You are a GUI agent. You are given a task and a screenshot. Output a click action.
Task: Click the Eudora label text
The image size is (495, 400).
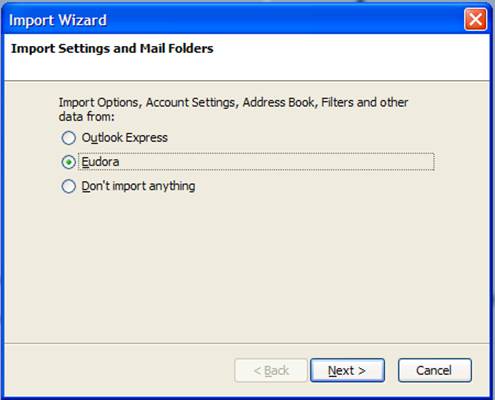(100, 162)
